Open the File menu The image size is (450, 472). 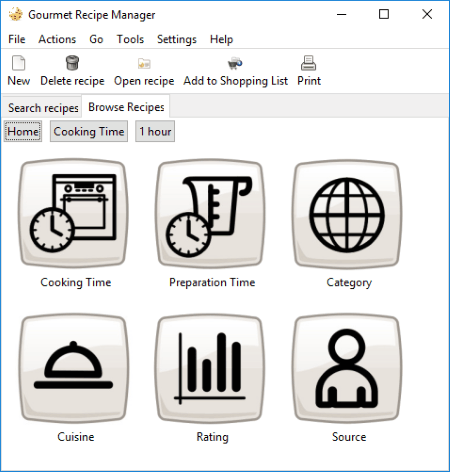pos(17,39)
